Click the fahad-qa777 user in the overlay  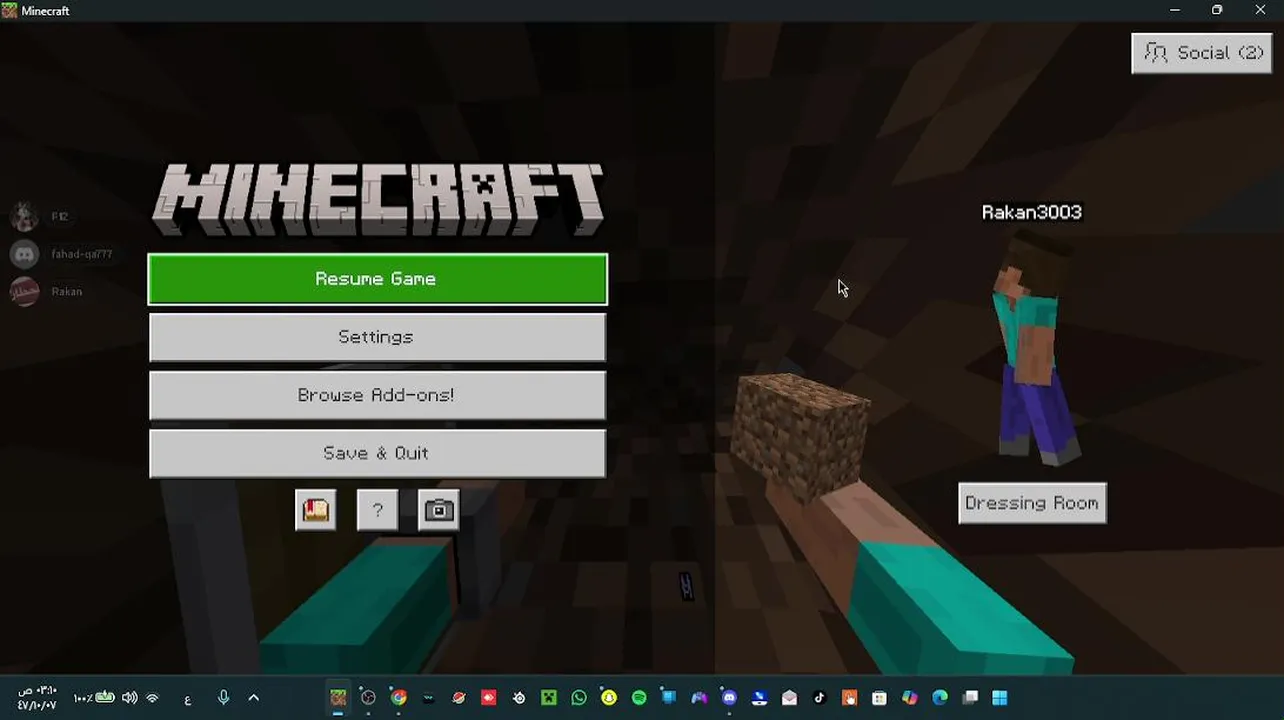pyautogui.click(x=61, y=254)
